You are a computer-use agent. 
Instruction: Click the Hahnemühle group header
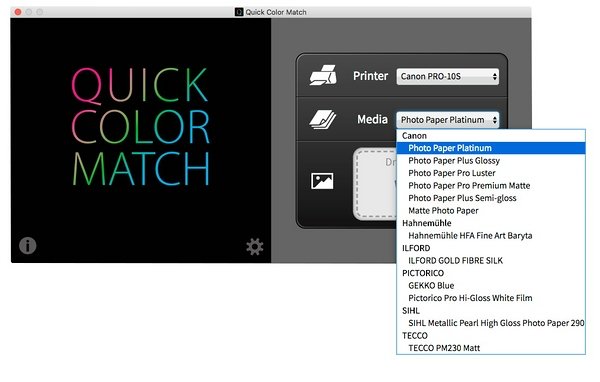(x=427, y=223)
